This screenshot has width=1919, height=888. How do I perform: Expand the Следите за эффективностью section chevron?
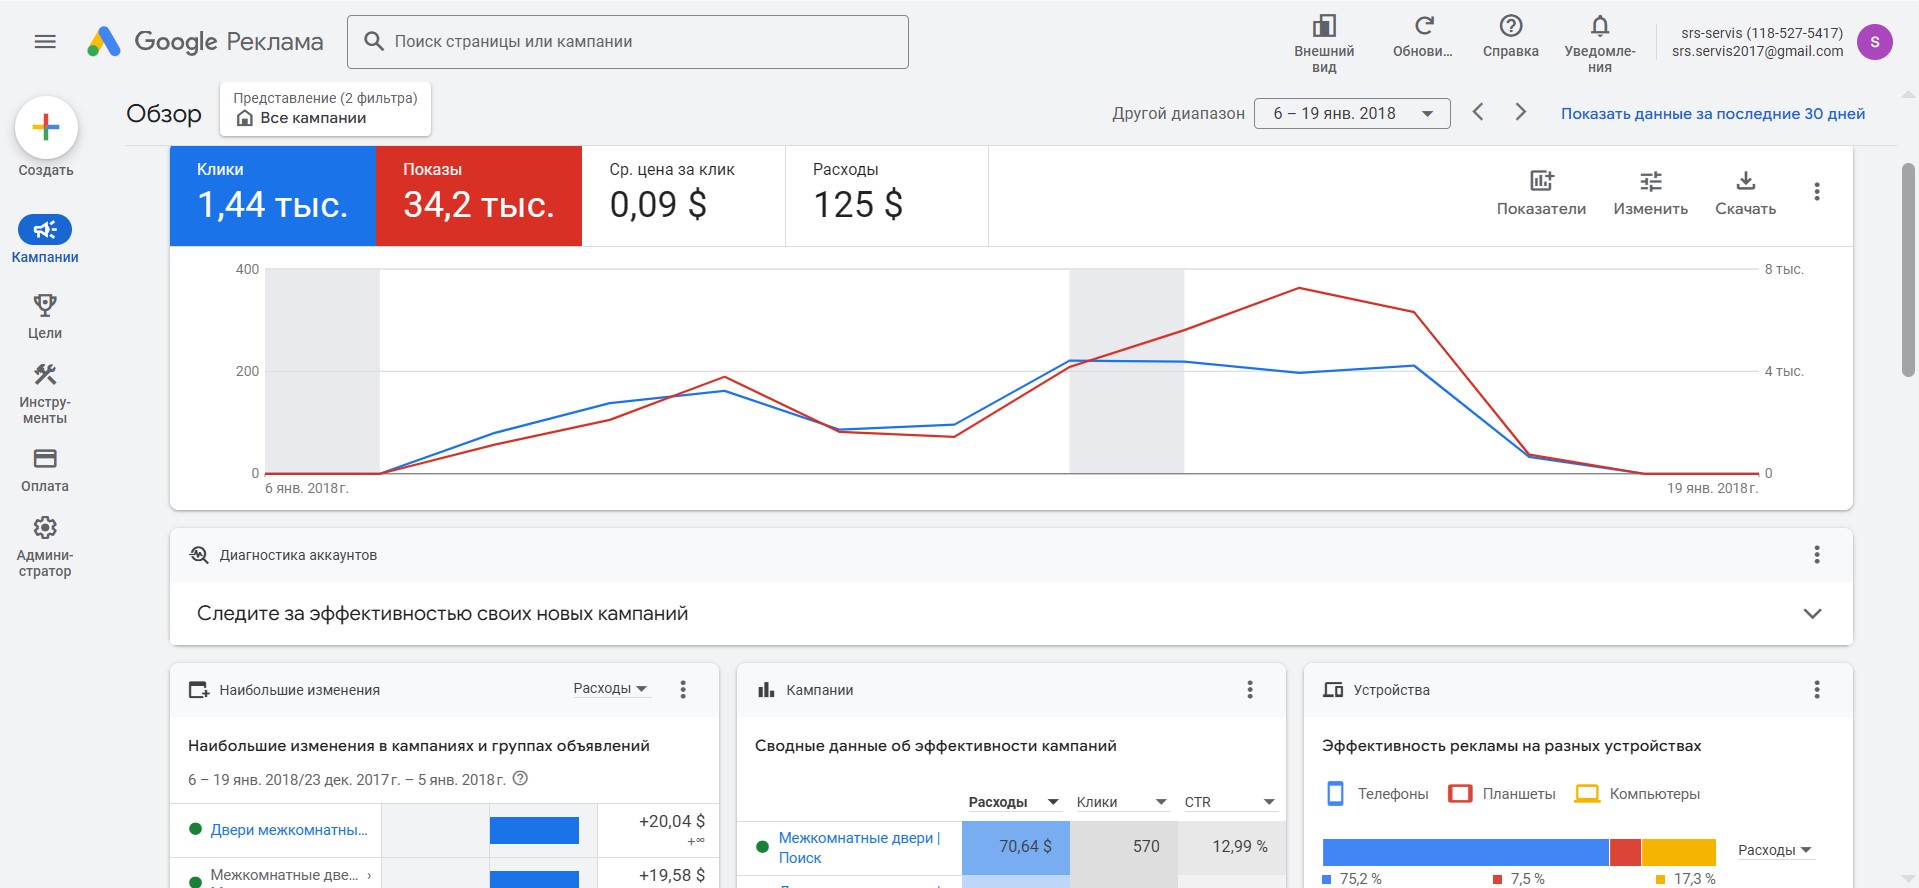(x=1812, y=613)
